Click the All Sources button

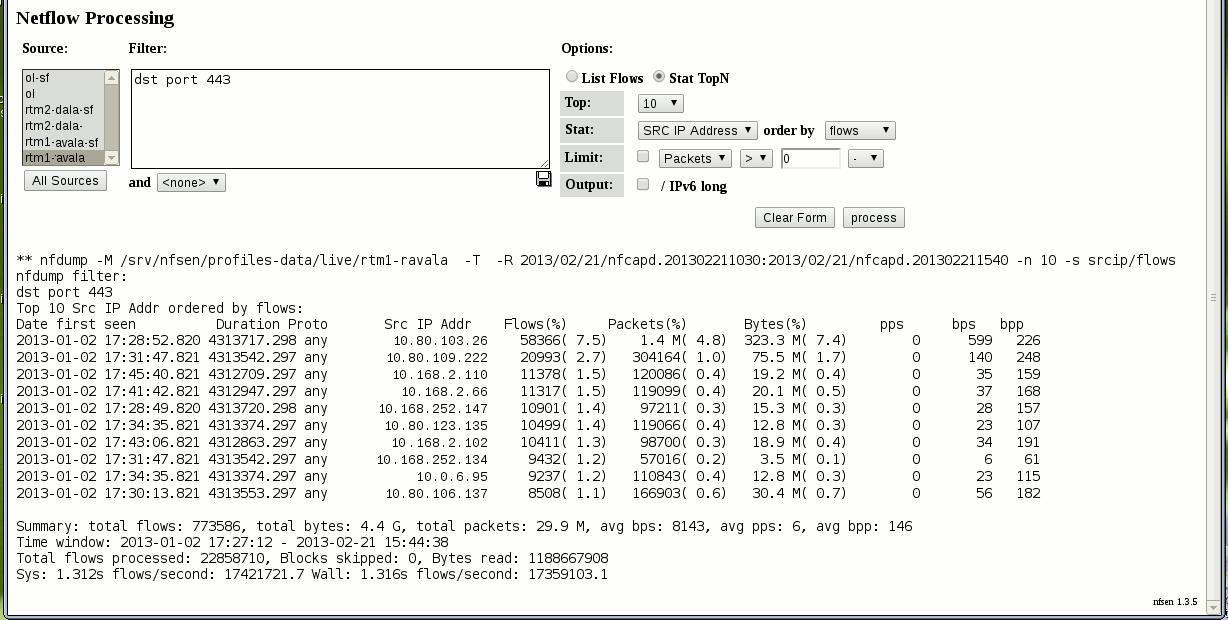(65, 181)
